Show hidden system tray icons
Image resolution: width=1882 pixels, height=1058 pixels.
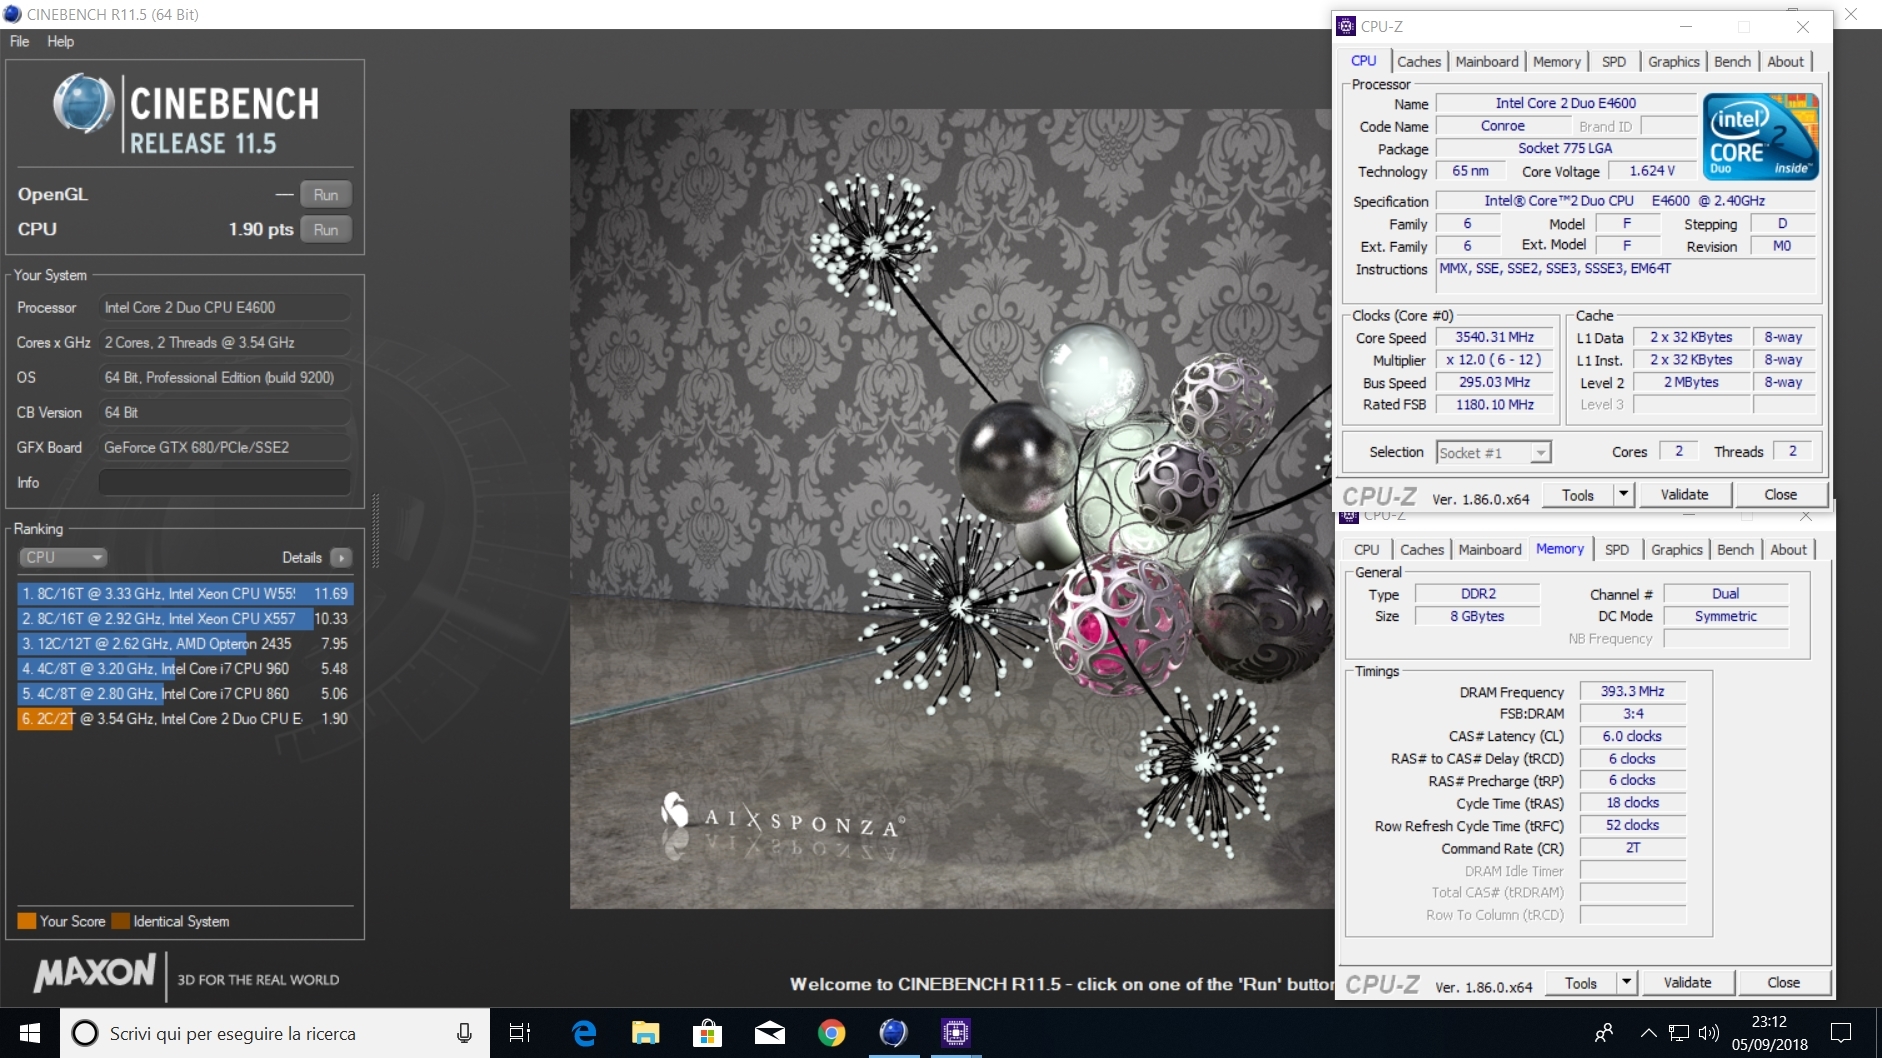[1648, 1033]
